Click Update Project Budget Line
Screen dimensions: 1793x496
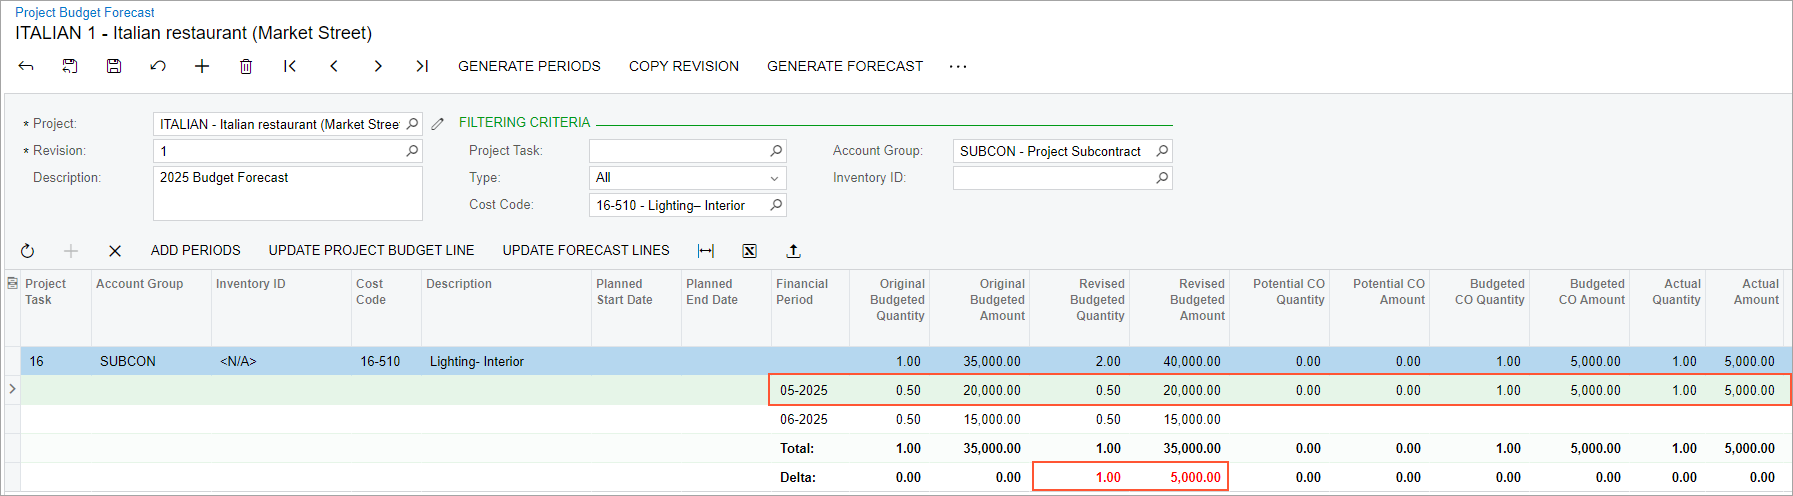point(371,250)
